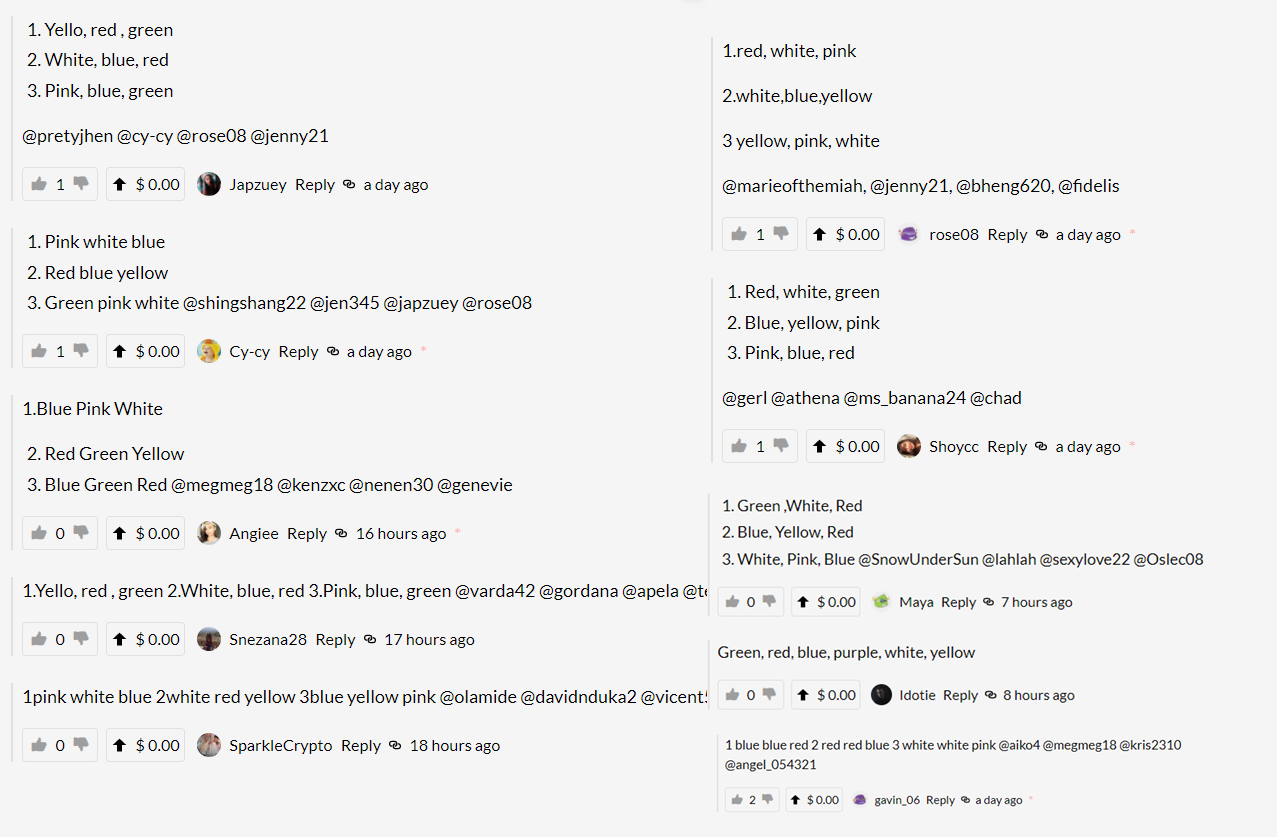Reply to SparkleCrypto's comment

click(x=361, y=745)
